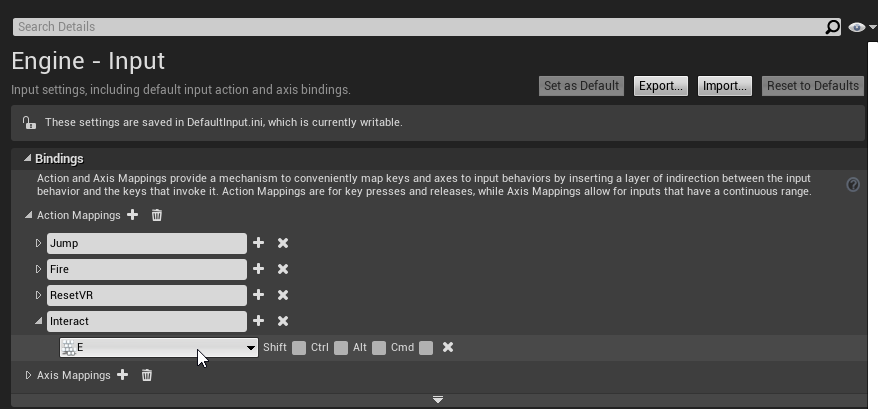Remove the Jump action mapping
This screenshot has width=878, height=409.
[283, 243]
